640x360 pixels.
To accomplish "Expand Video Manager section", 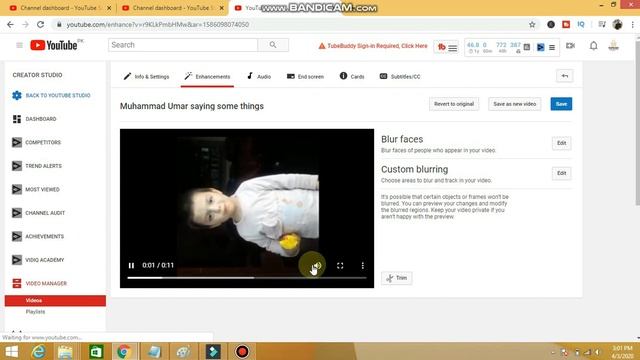I will coord(39,283).
